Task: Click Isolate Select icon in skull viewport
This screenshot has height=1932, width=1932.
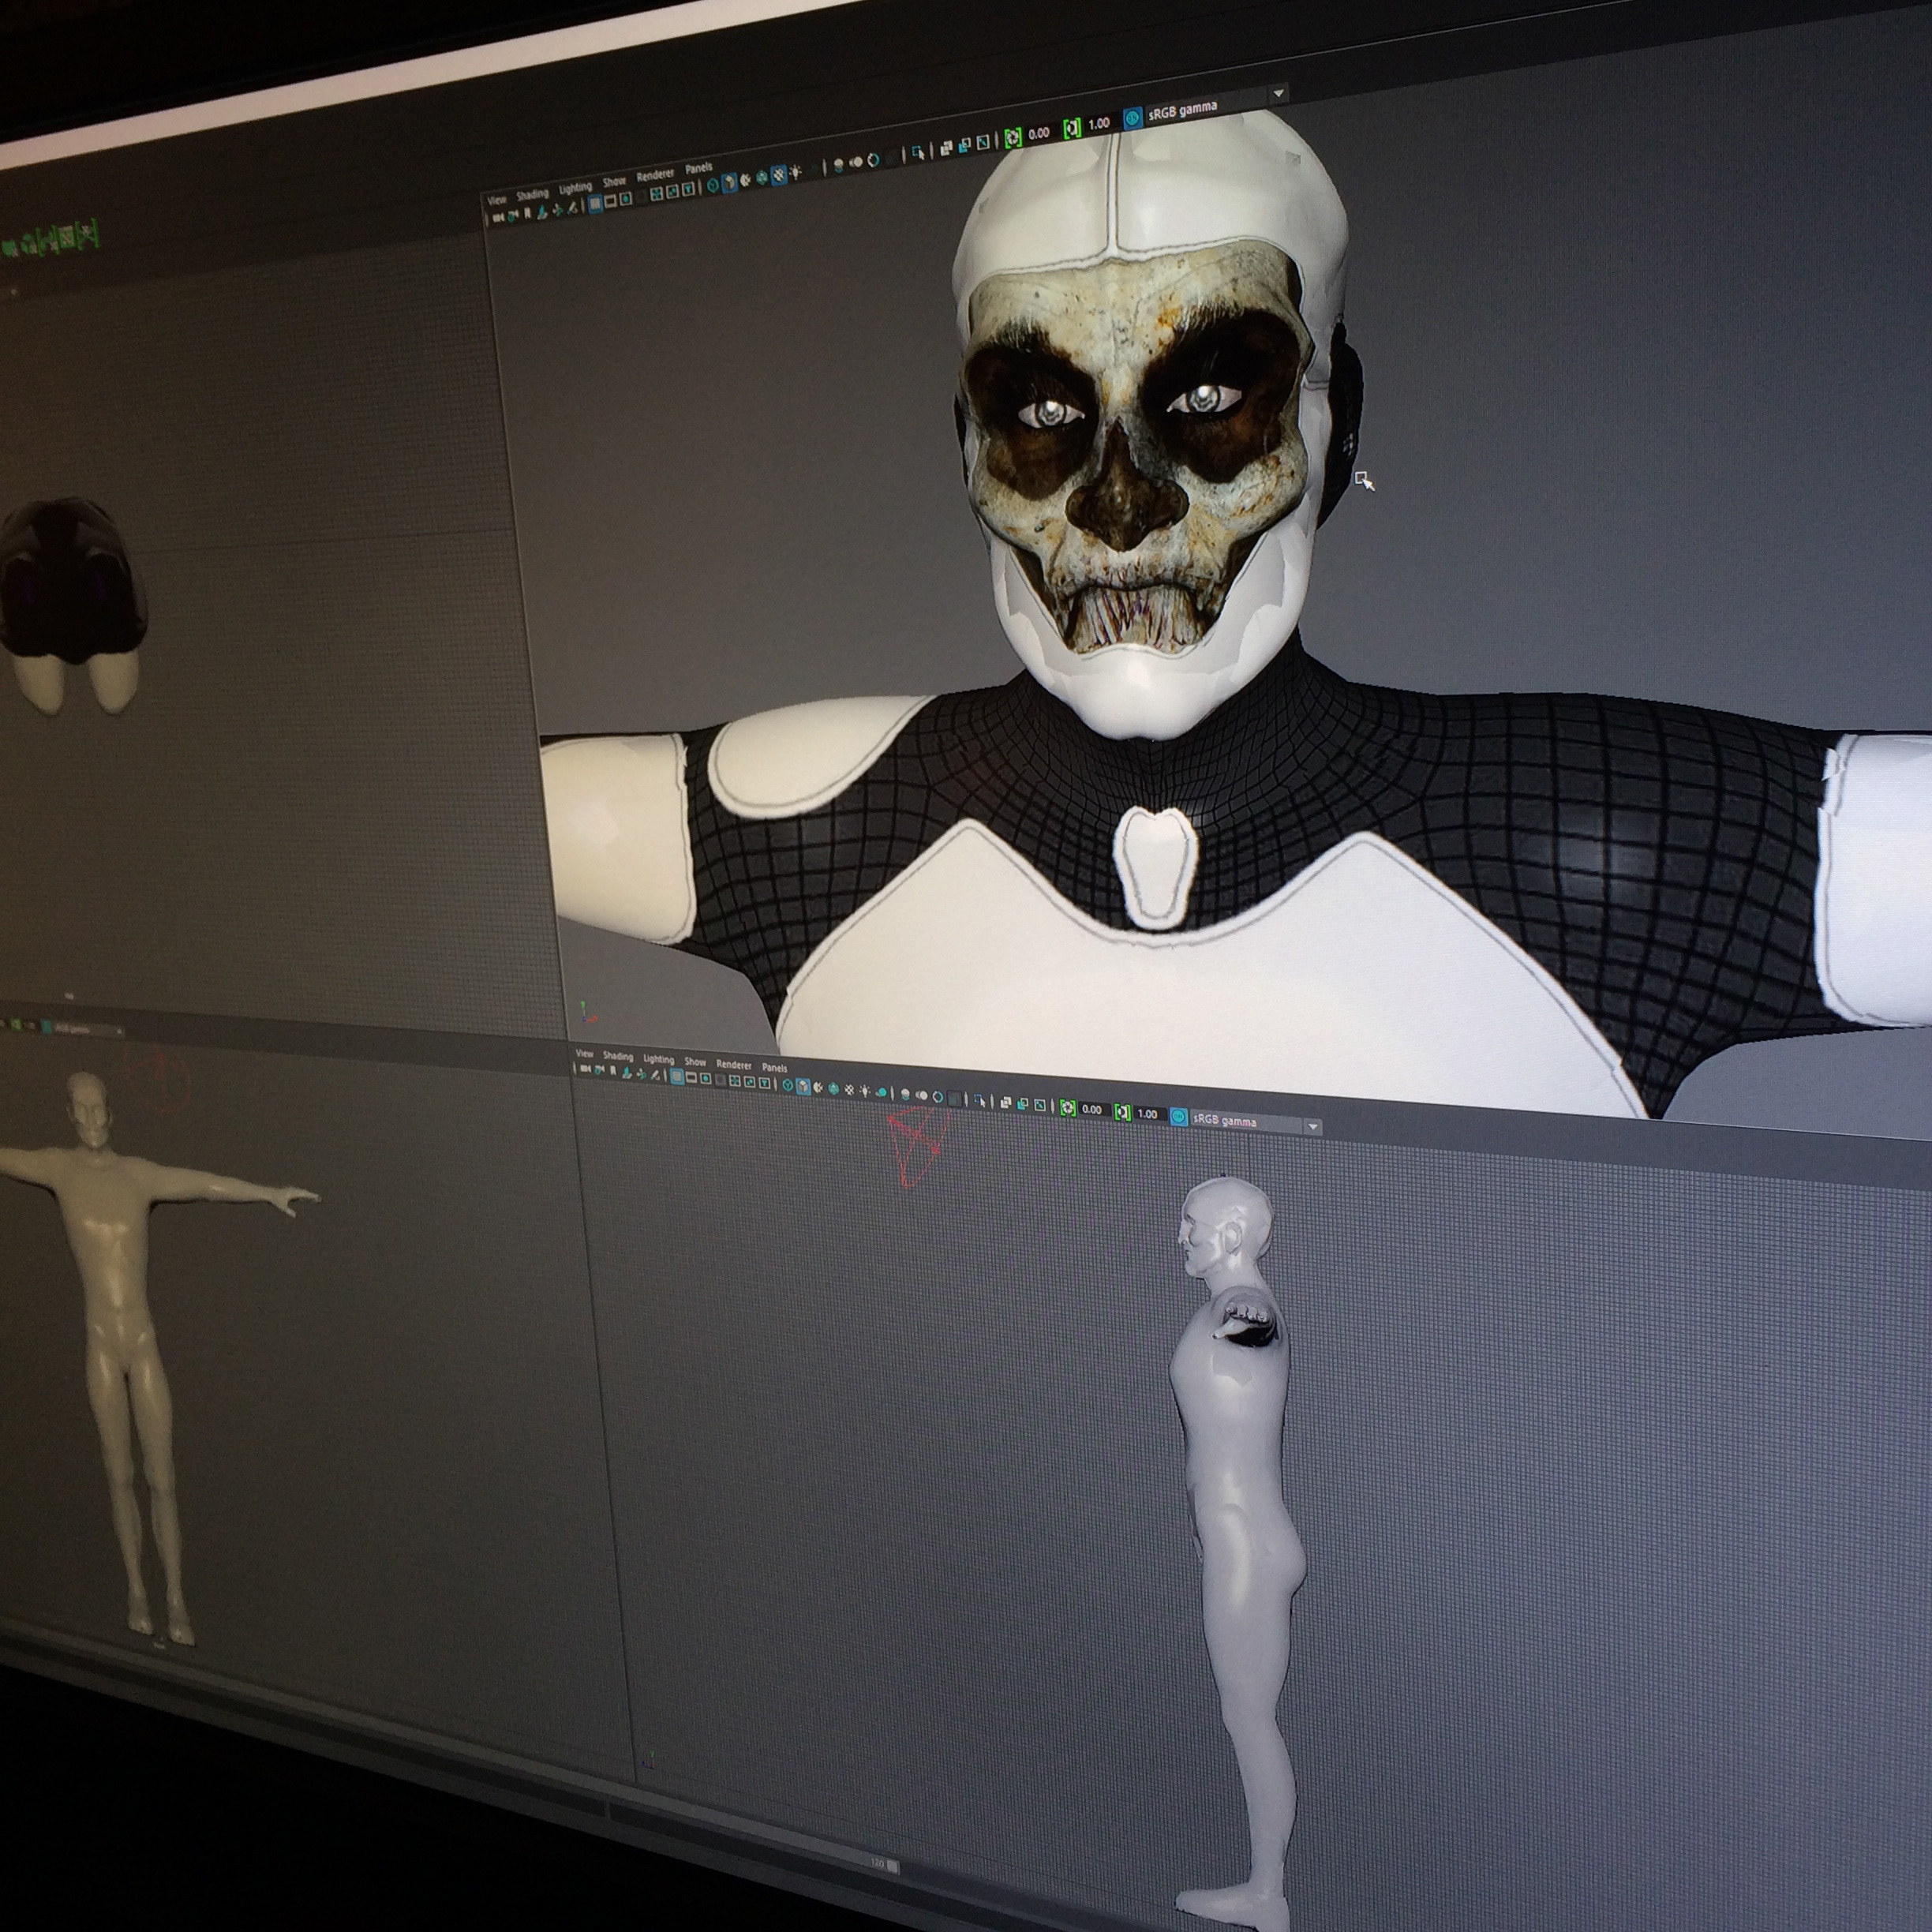Action: tap(918, 153)
